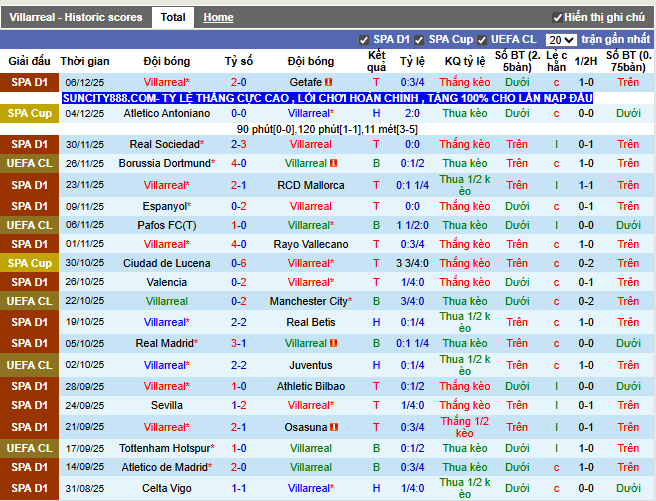Image resolution: width=656 pixels, height=501 pixels.
Task: Open the Tottenham Hotspur team link
Action: coord(164,448)
